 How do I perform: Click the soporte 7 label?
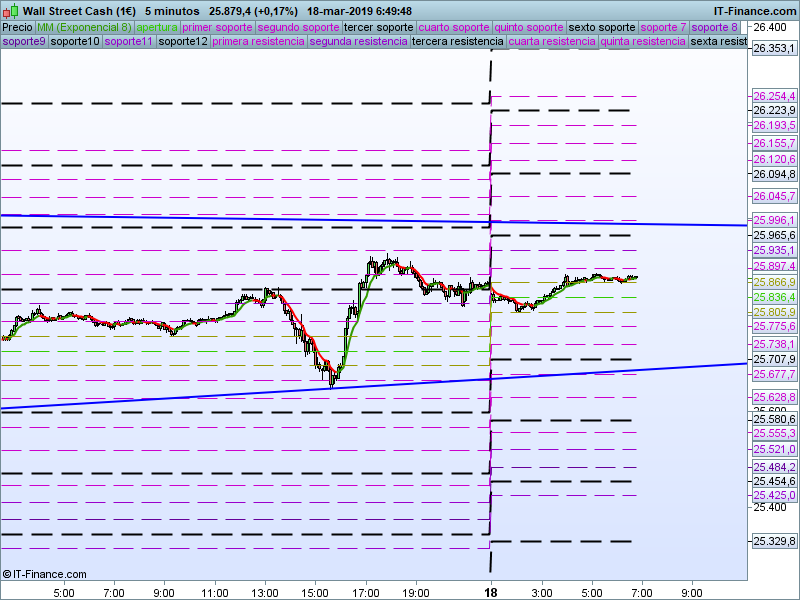pos(663,27)
